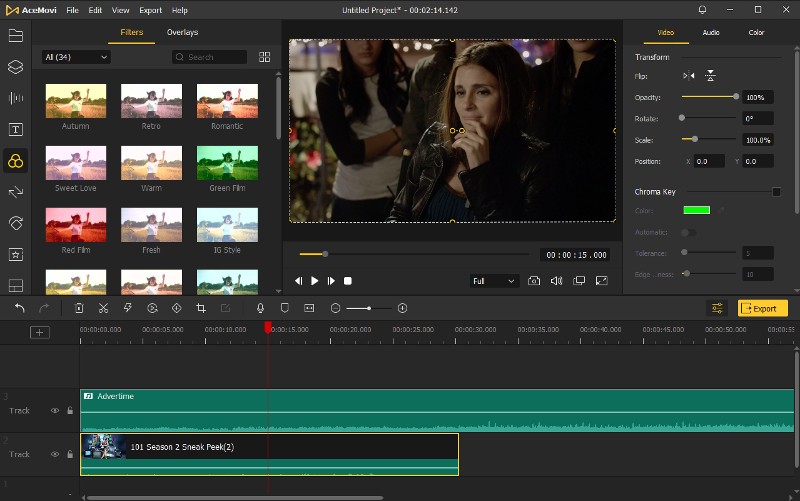This screenshot has height=501, width=800.
Task: Split the clip with scissors icon
Action: [x=104, y=308]
